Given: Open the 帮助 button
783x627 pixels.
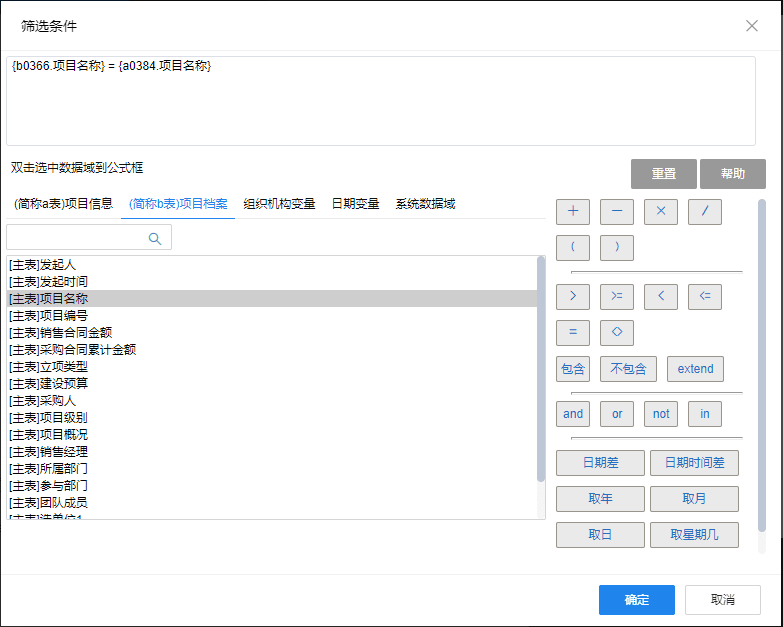Looking at the screenshot, I should click(733, 174).
